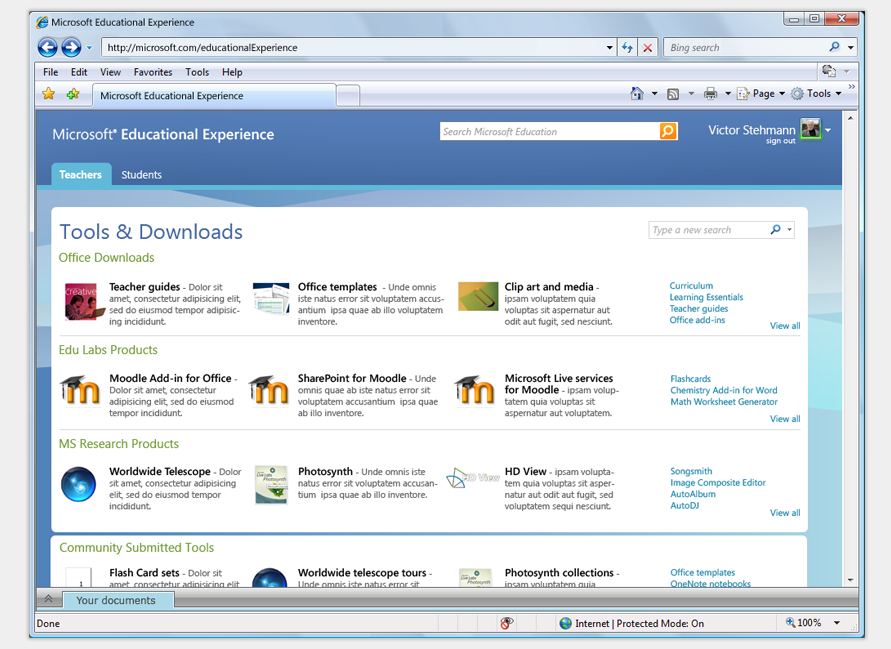The image size is (891, 649).
Task: Click the Microsoft Live services for Moodle icon
Action: coord(474,390)
